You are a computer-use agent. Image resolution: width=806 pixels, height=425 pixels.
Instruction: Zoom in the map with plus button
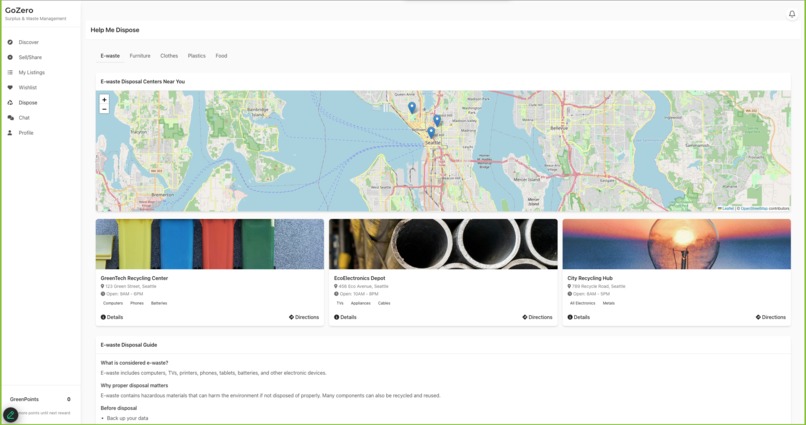tap(104, 100)
